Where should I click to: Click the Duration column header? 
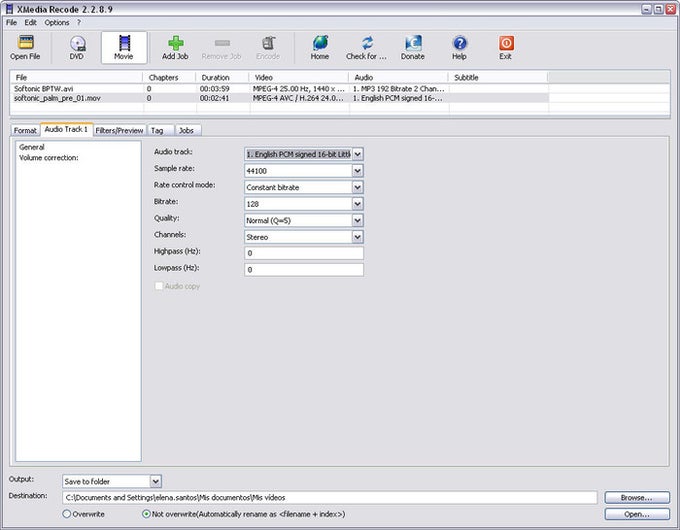click(222, 78)
